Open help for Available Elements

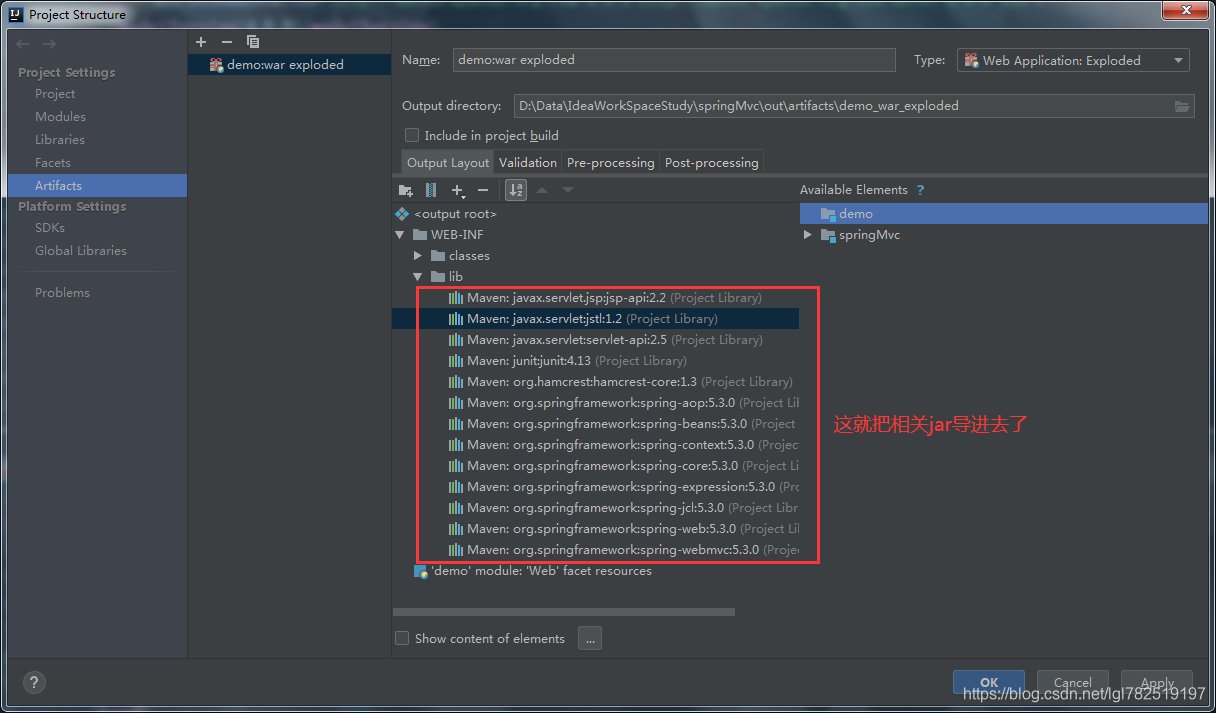920,190
